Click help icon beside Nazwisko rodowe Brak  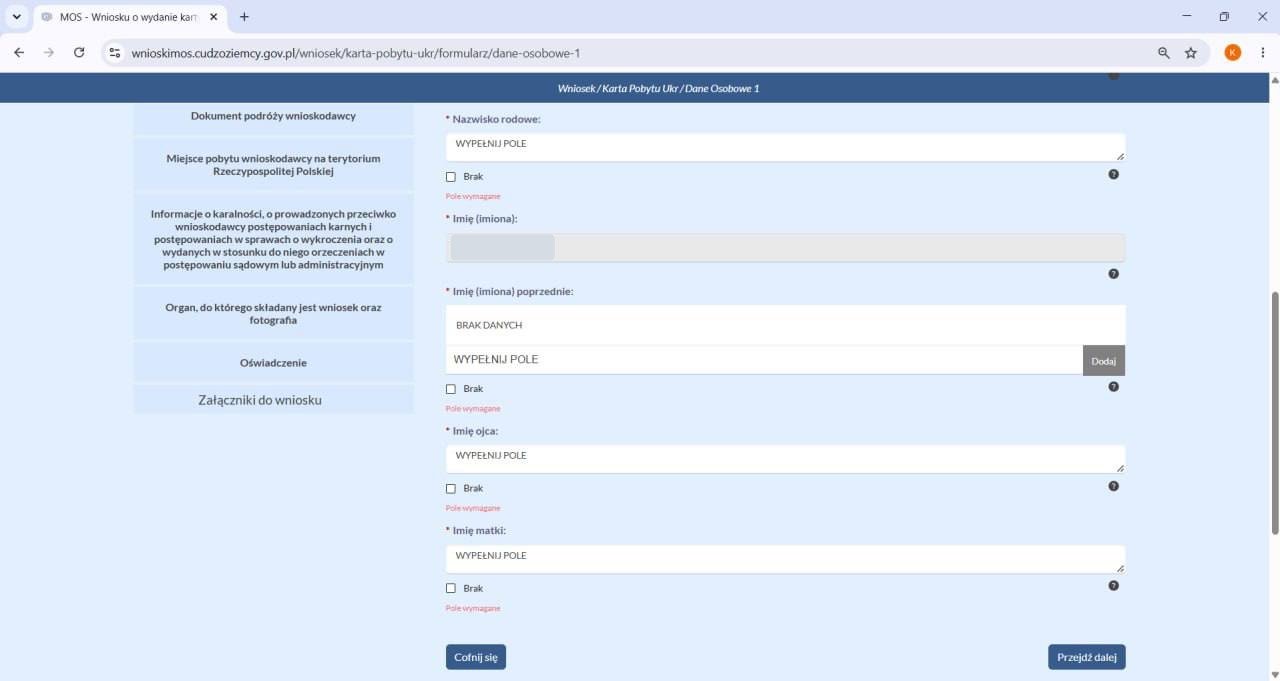click(x=1113, y=174)
